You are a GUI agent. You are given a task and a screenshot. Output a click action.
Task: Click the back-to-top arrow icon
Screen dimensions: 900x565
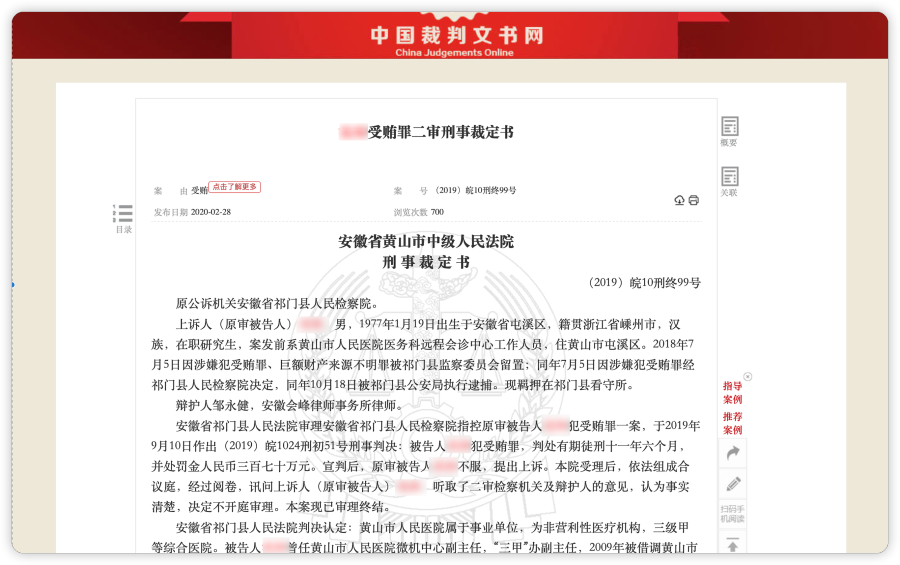coord(732,545)
